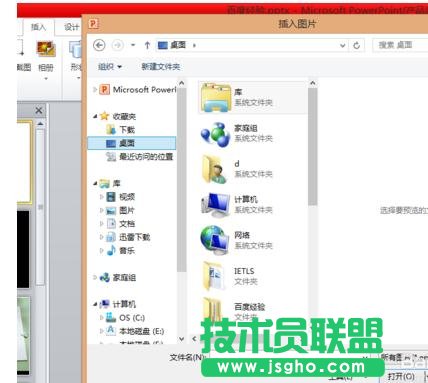Open 最近访问的位置 in the navigation pane

pyautogui.click(x=139, y=156)
